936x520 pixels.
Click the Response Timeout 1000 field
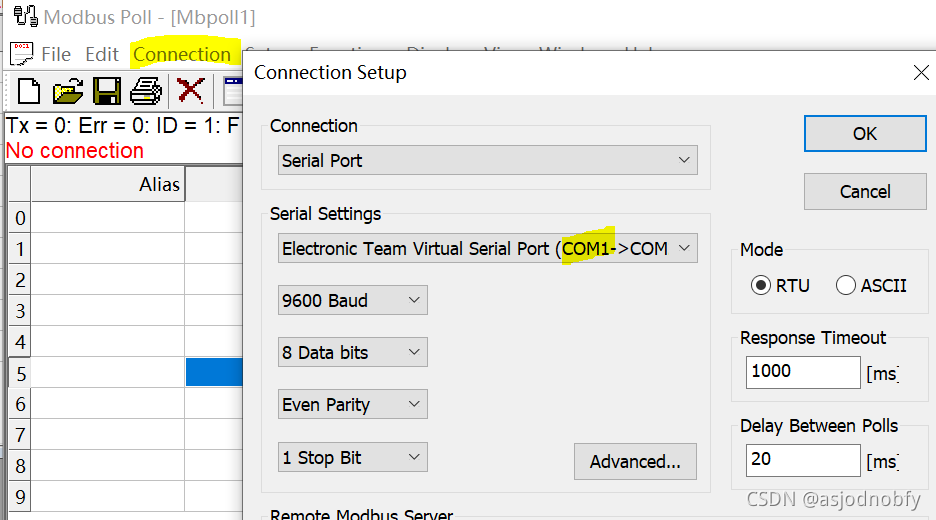(803, 373)
